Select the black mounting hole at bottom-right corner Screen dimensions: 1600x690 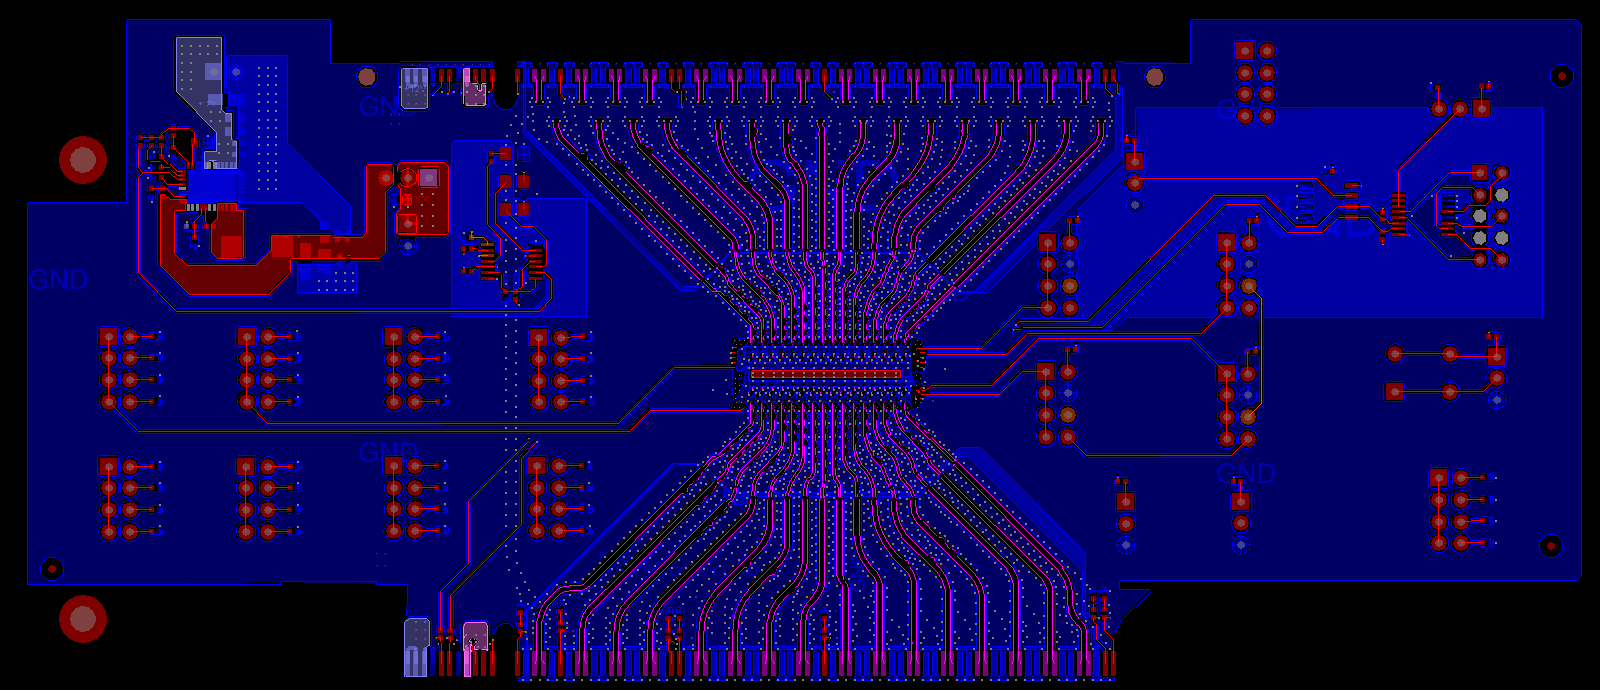1550,546
